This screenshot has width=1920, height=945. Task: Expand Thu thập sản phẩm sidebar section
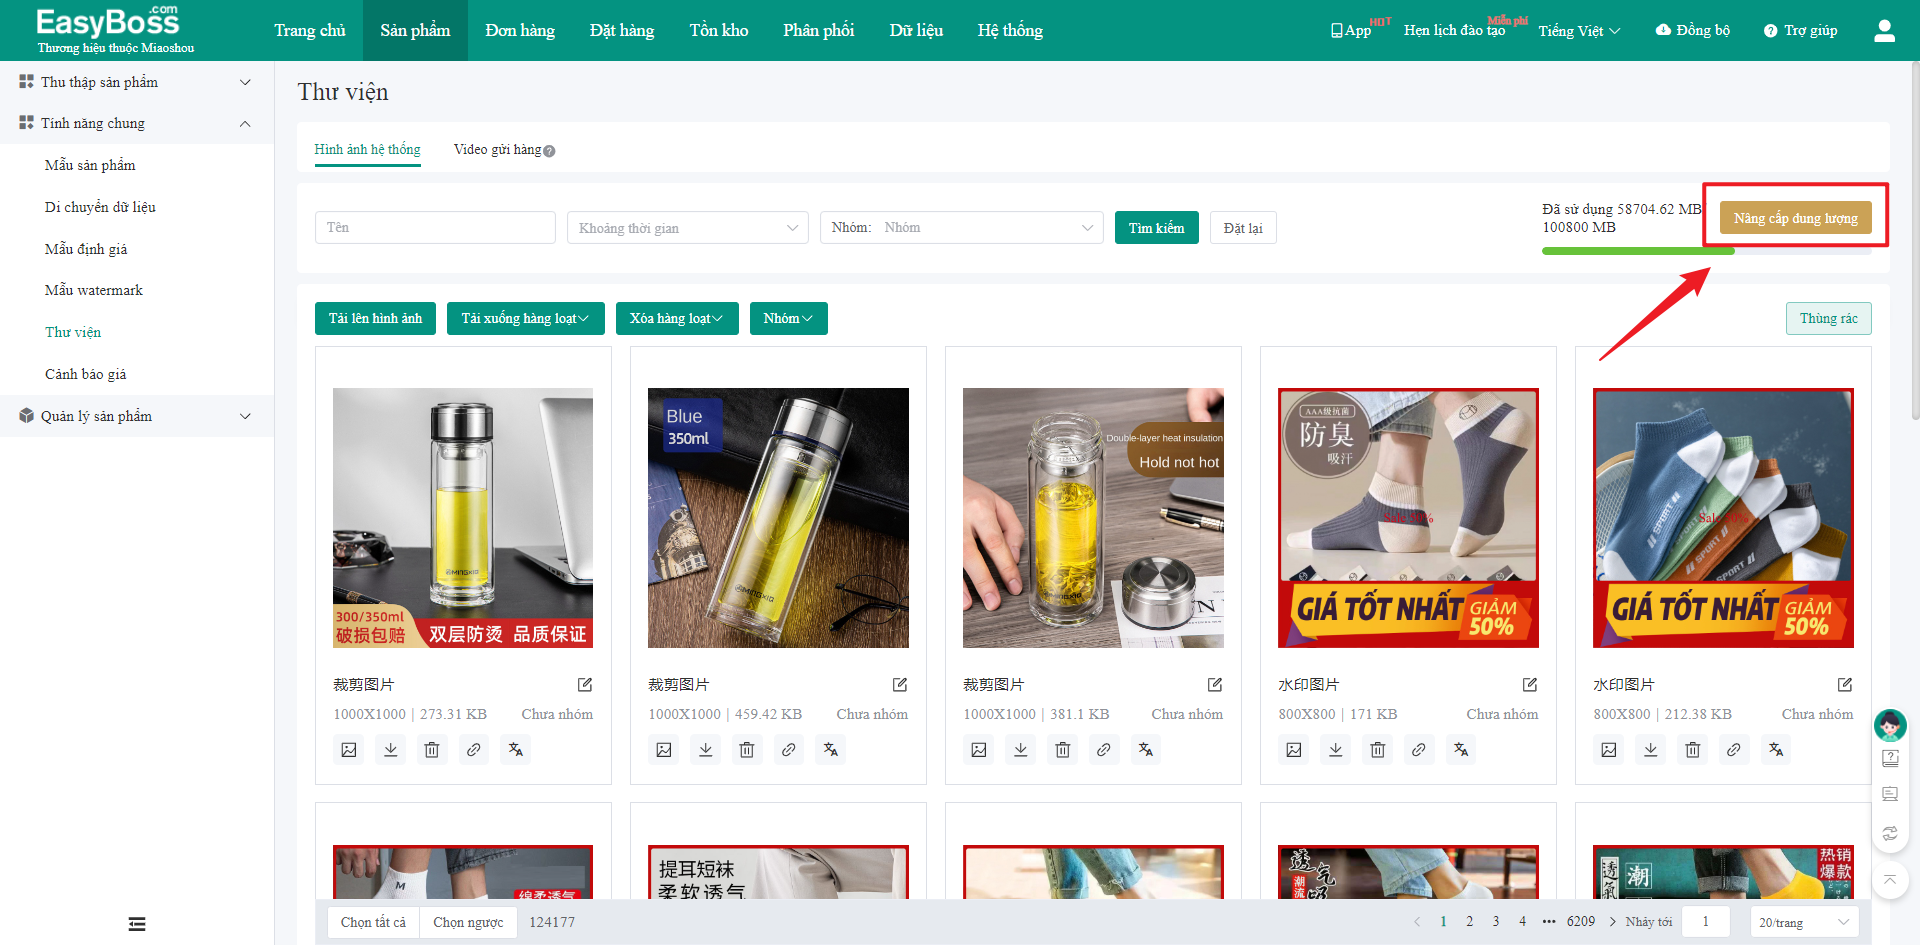click(x=137, y=82)
